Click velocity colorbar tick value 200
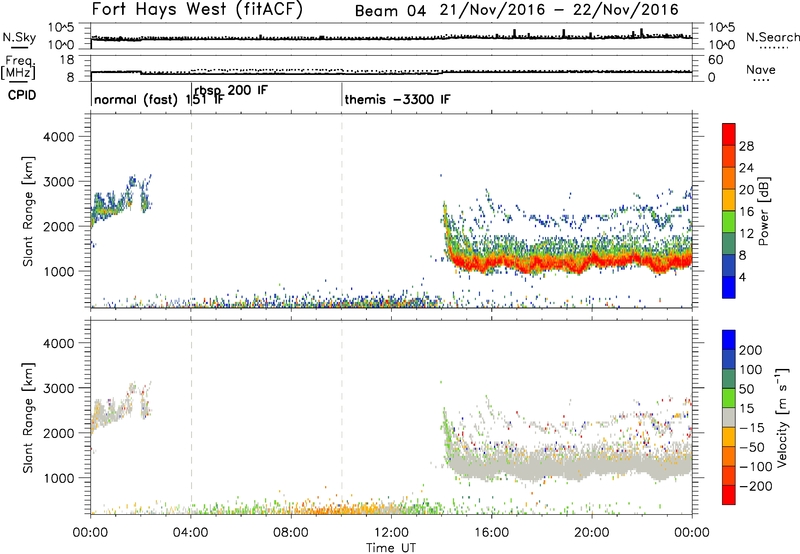The width and height of the screenshot is (800, 554). click(751, 350)
